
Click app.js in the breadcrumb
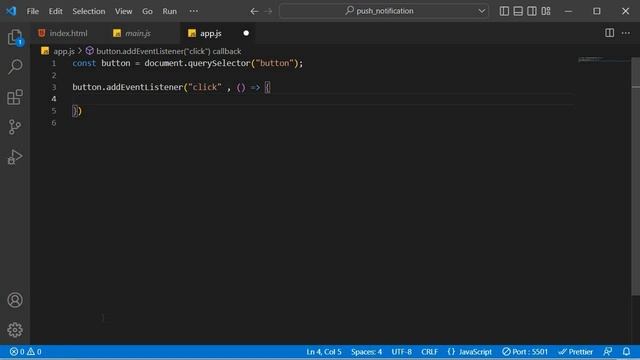64,51
